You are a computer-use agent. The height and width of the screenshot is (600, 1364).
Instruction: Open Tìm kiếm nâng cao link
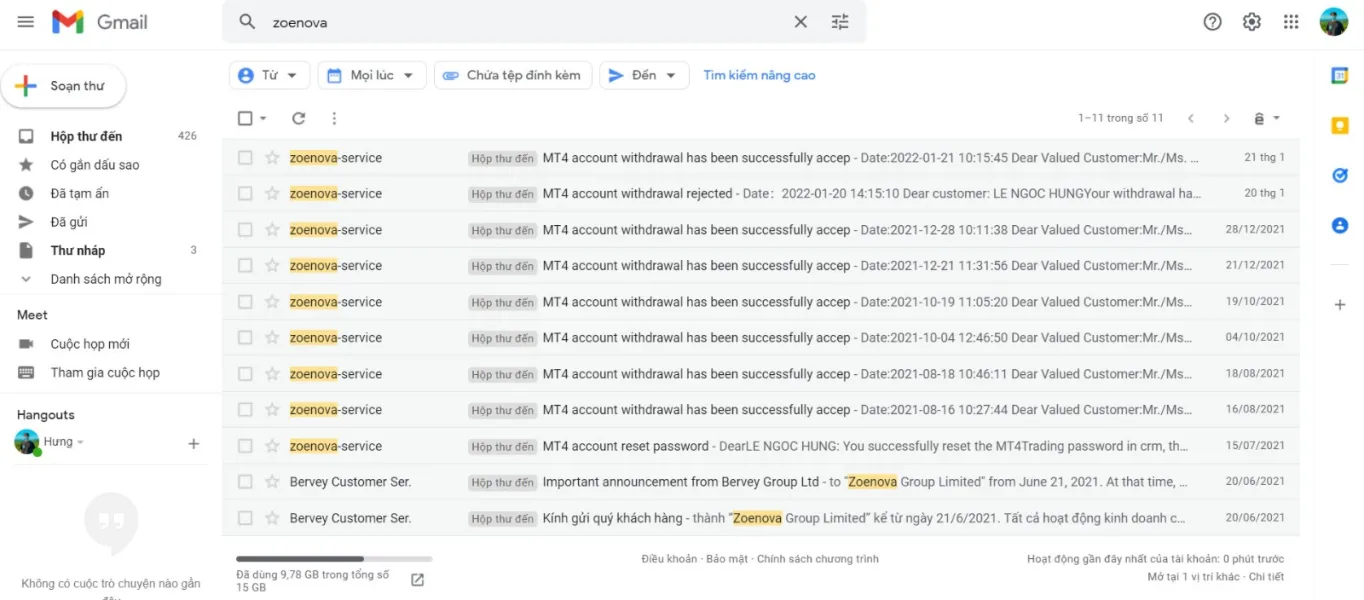pyautogui.click(x=759, y=75)
